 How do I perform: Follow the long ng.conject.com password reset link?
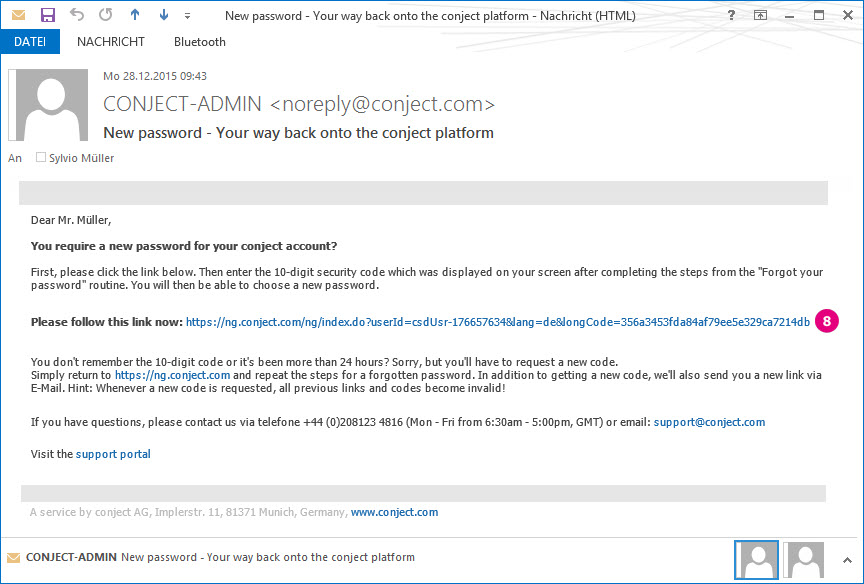pyautogui.click(x=498, y=322)
